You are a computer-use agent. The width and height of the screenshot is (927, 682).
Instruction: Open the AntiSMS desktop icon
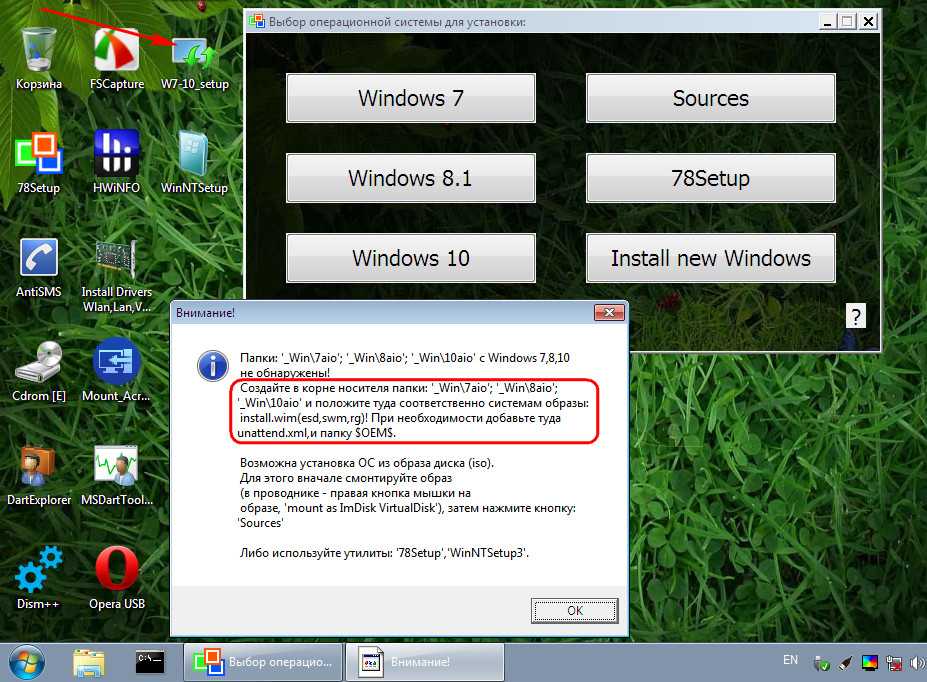pos(39,260)
